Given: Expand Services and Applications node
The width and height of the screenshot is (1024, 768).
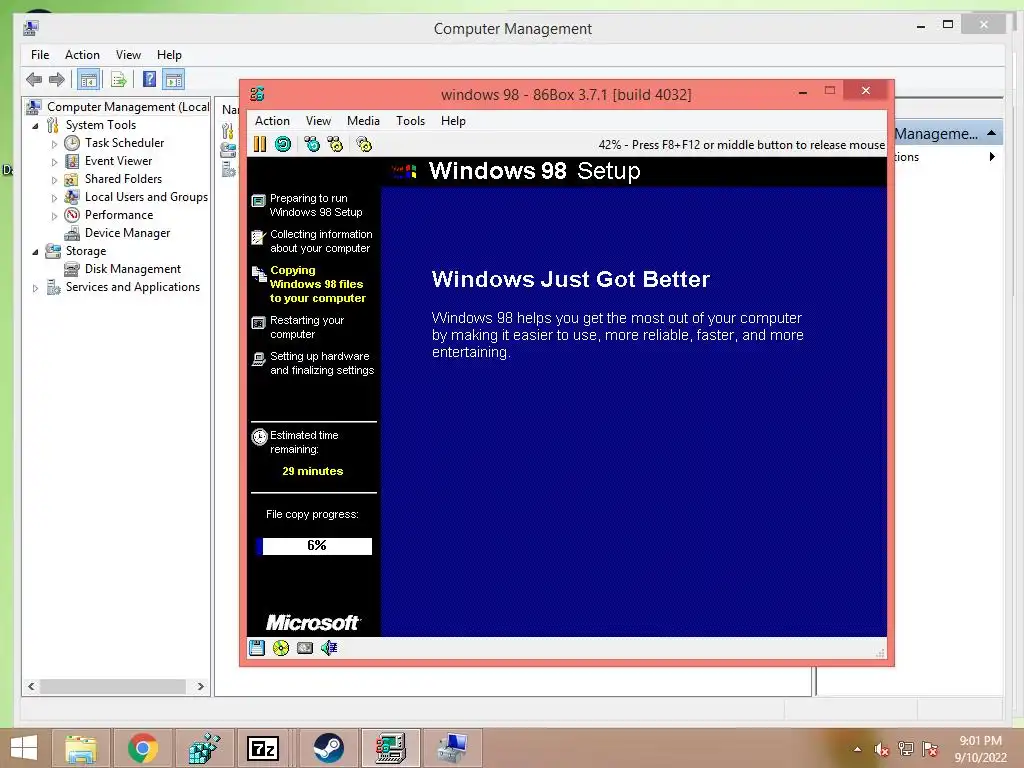Looking at the screenshot, I should coord(35,287).
